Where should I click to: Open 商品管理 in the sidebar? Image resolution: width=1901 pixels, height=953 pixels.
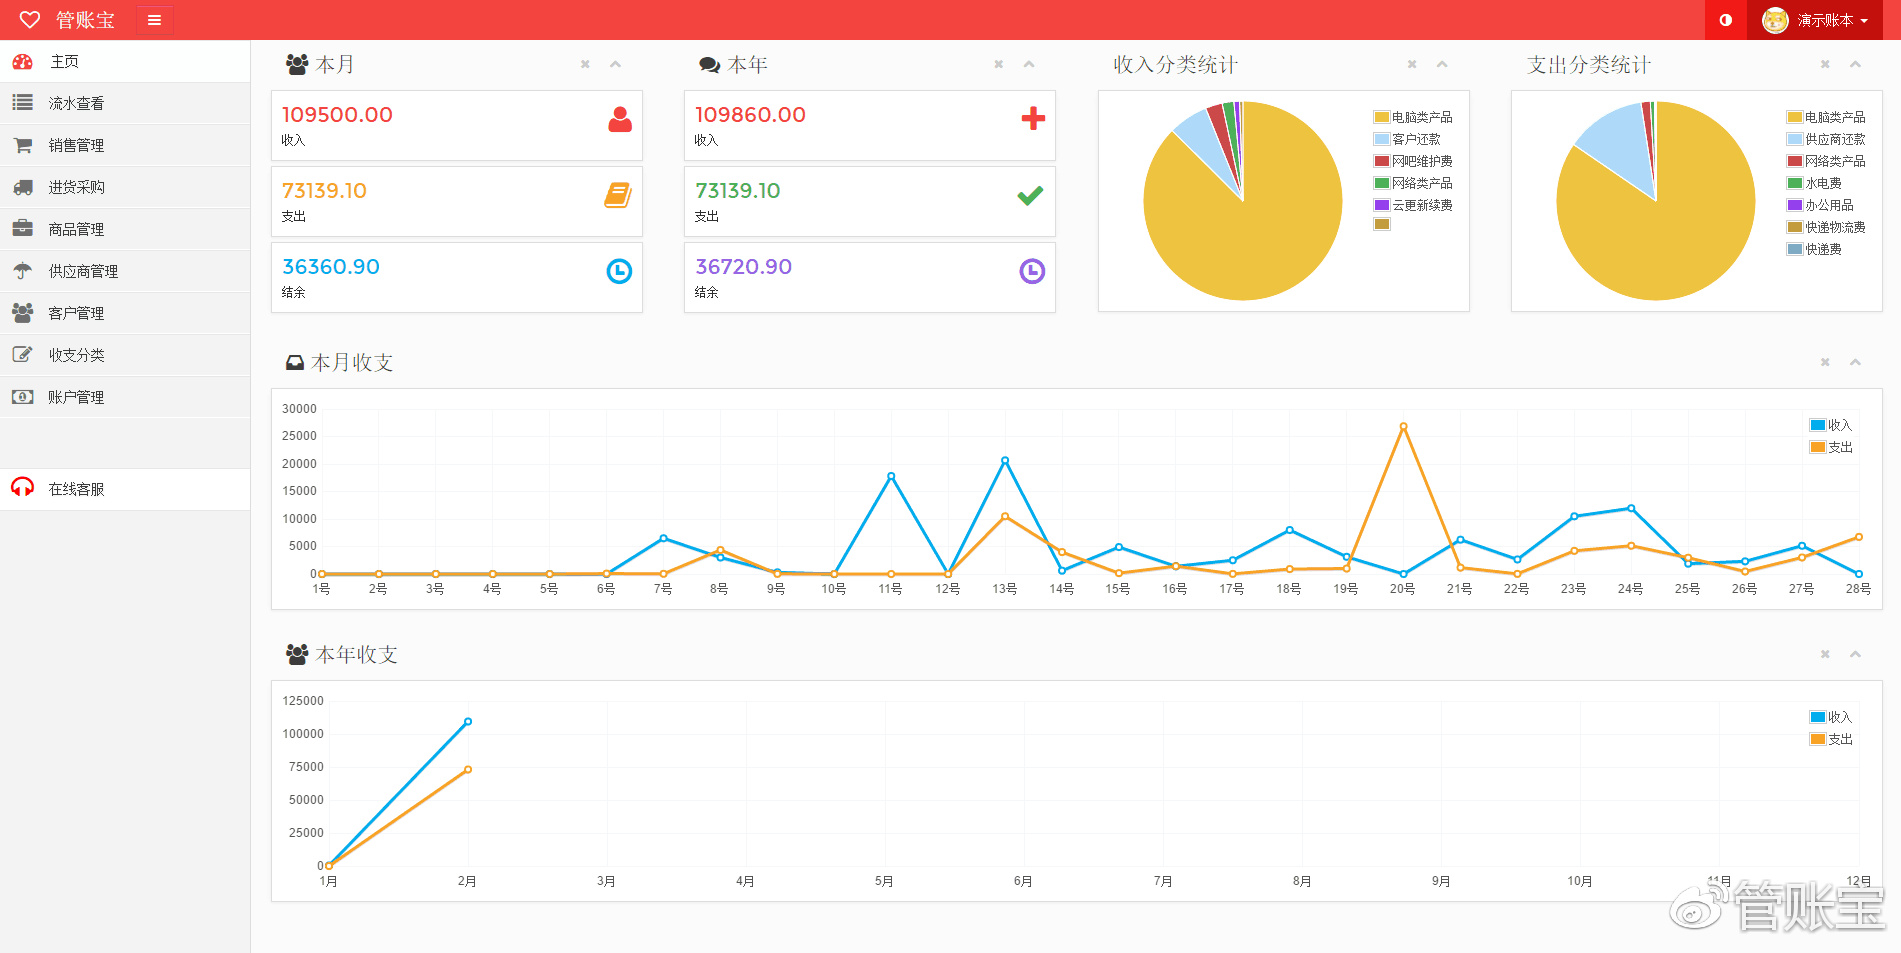pos(125,229)
